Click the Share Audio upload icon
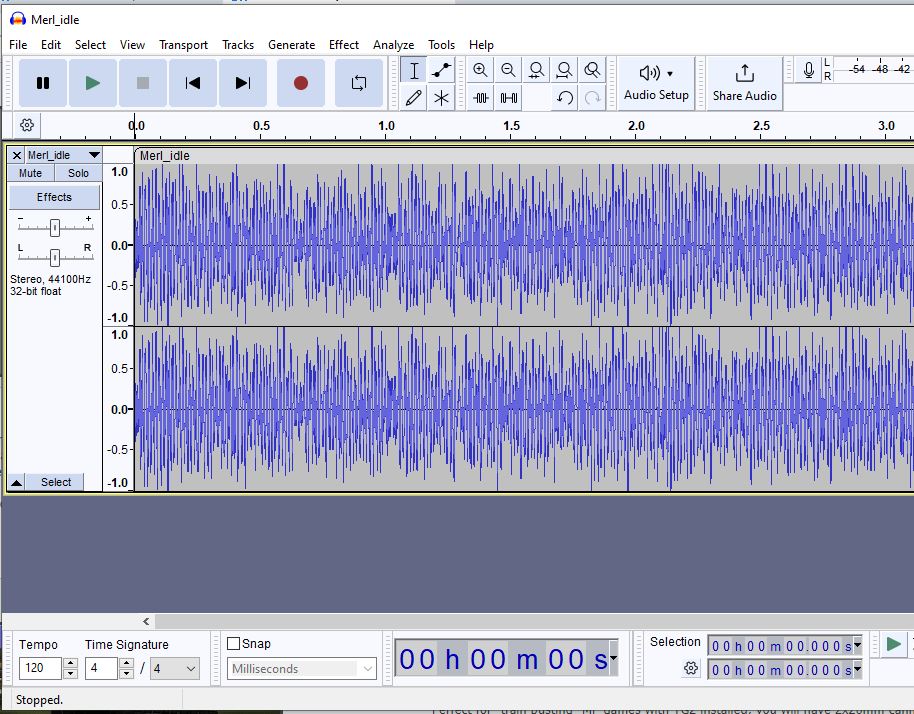 point(744,74)
